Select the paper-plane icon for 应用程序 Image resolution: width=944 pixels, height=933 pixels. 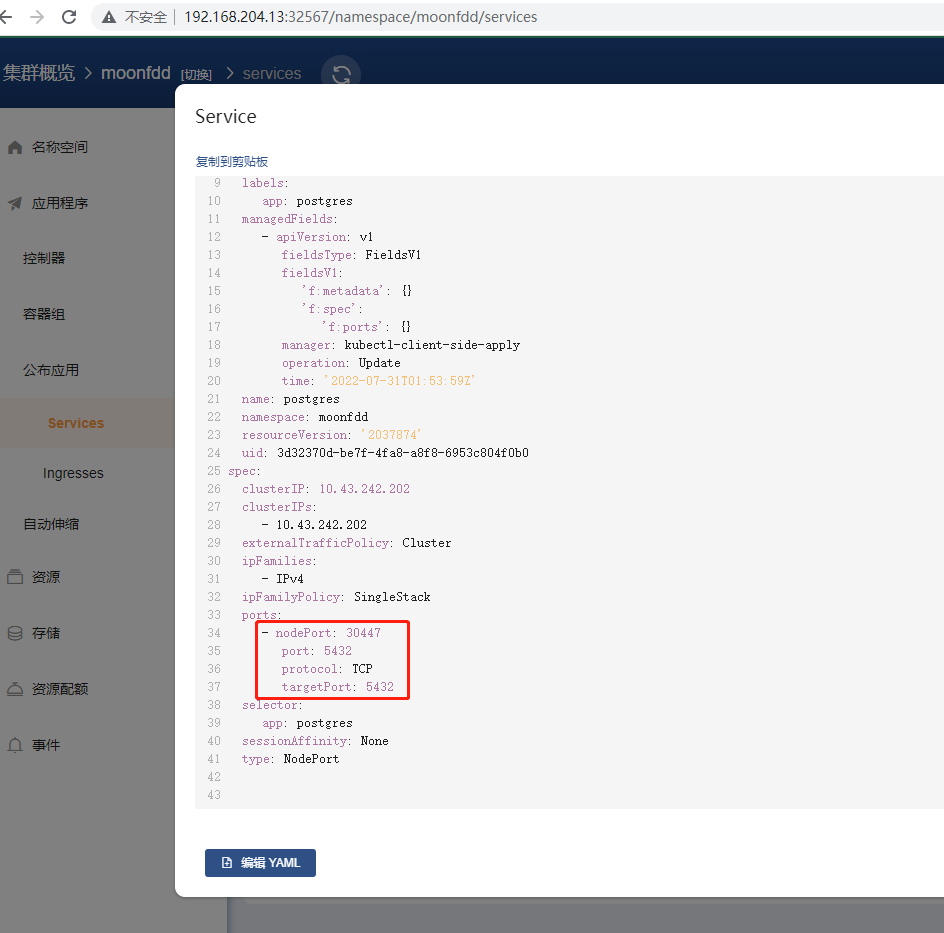coord(14,202)
